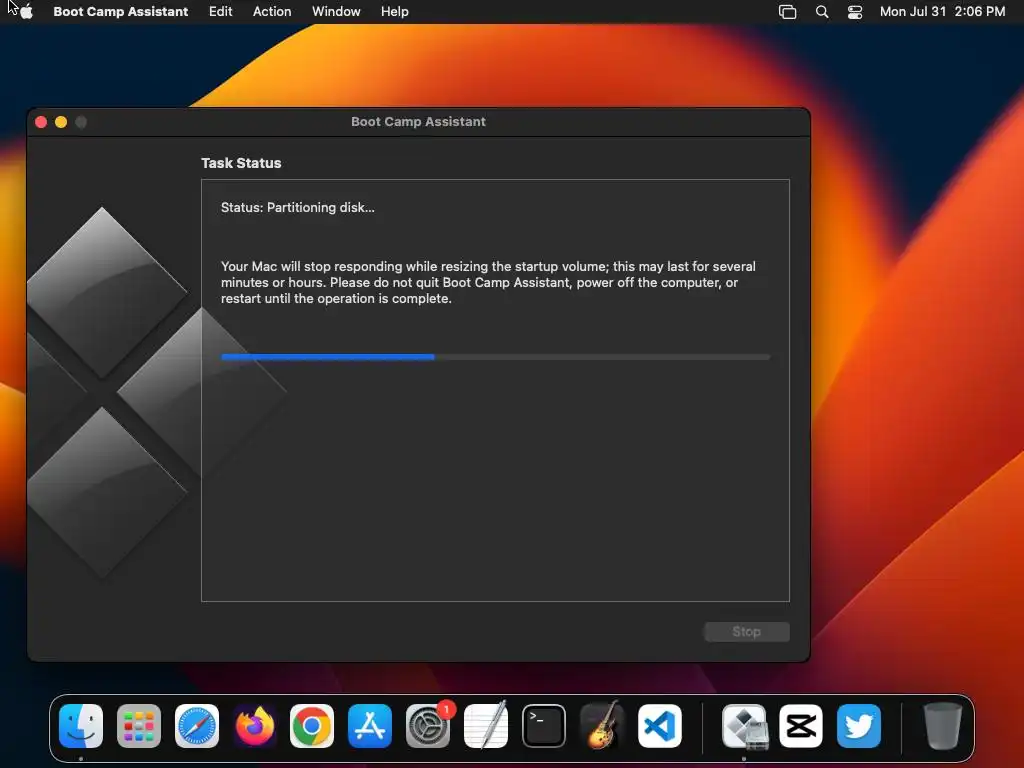Click the Task Status heading
This screenshot has width=1024, height=768.
241,163
